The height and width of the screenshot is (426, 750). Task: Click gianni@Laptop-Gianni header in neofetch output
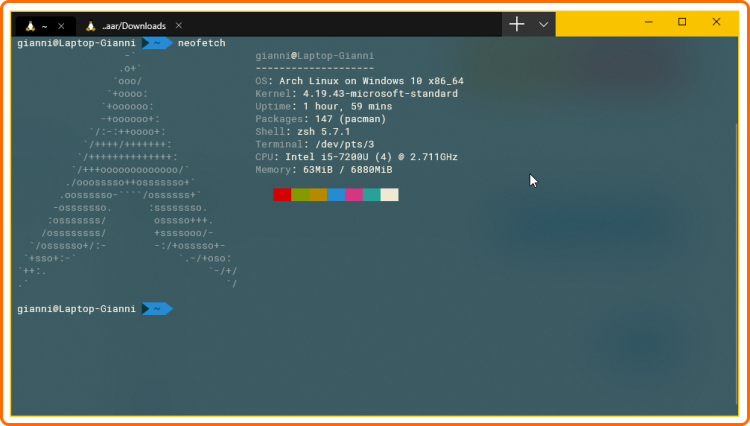tap(315, 56)
